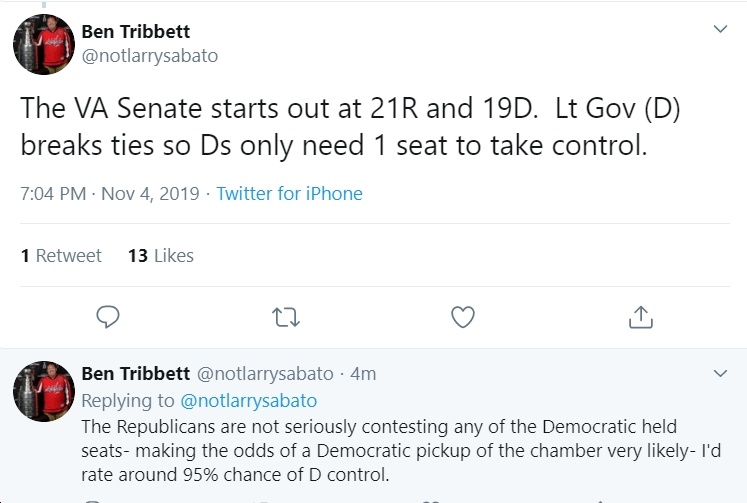Image resolution: width=747 pixels, height=503 pixels.
Task: Open the main tweet's chevron options menu
Action: (720, 29)
